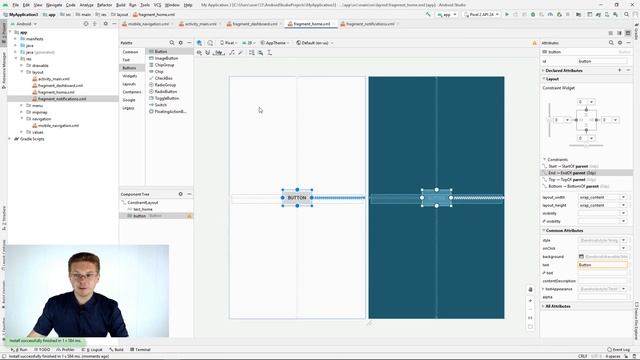Open the Build menu
Viewport: 640px width, 360px height.
(x=120, y=5)
